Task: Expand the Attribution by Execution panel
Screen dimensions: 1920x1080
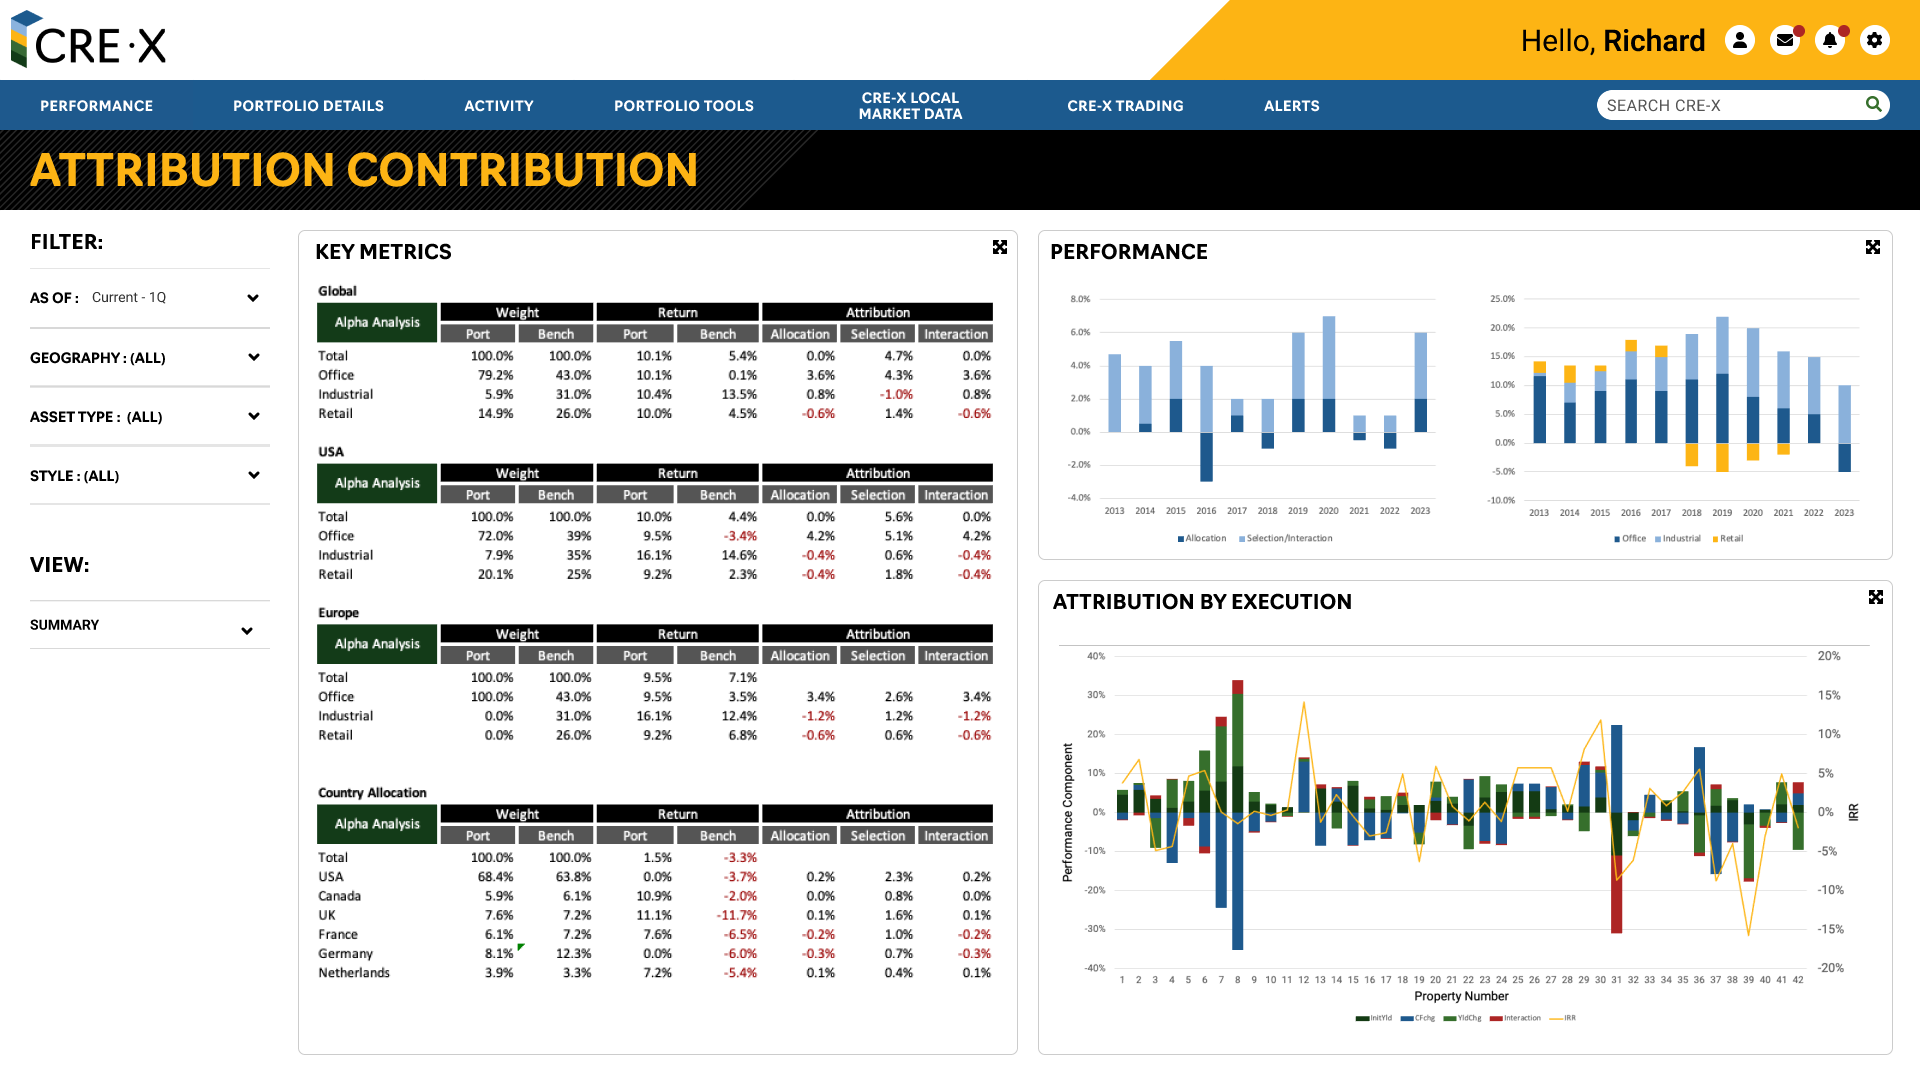Action: click(1876, 597)
